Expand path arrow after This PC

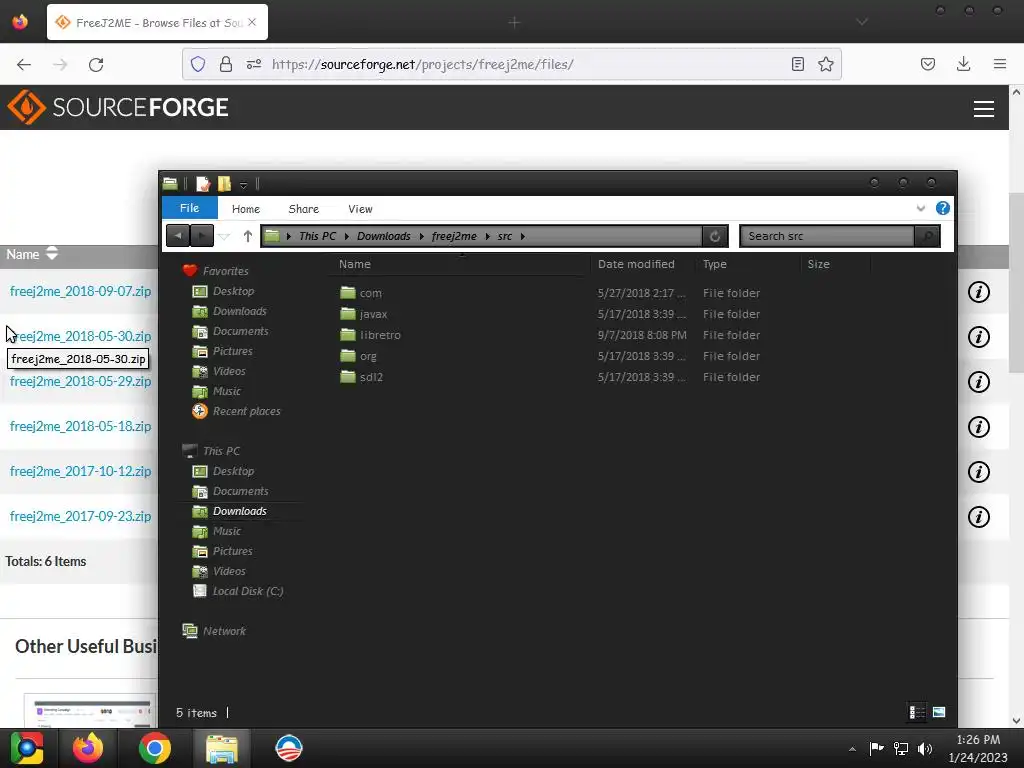[347, 236]
